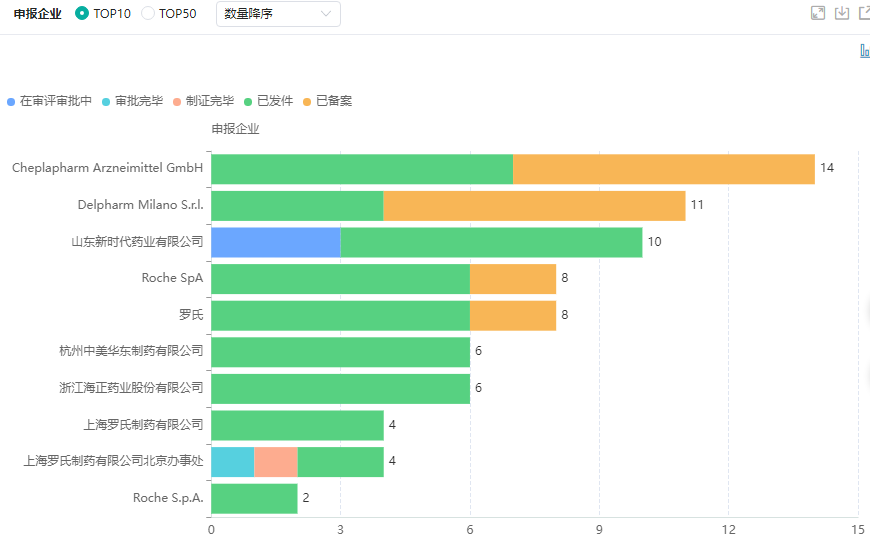Click the 申报企业 tab label at top

pyautogui.click(x=37, y=14)
